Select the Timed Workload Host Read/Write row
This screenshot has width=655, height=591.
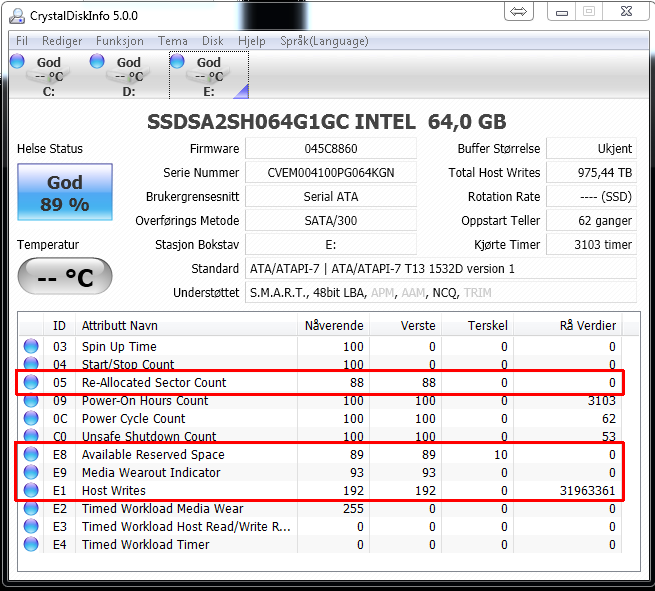click(320, 526)
